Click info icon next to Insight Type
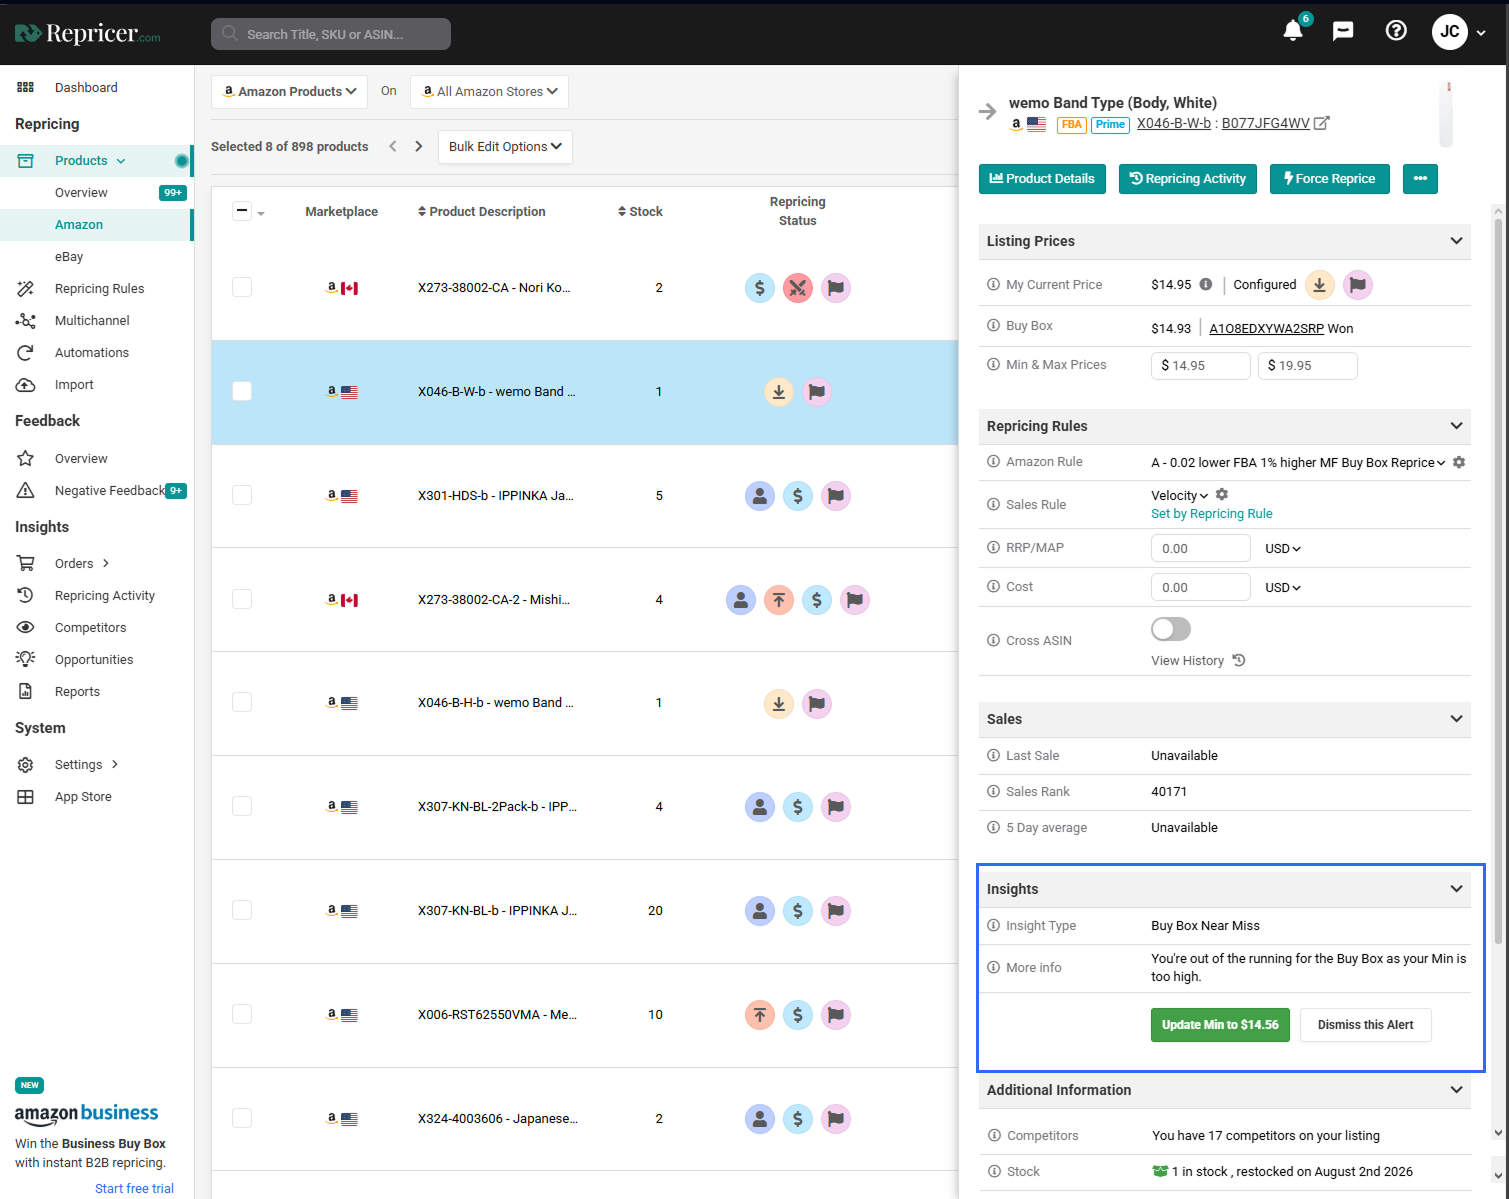Screen dimensions: 1509x1199 coord(993,925)
